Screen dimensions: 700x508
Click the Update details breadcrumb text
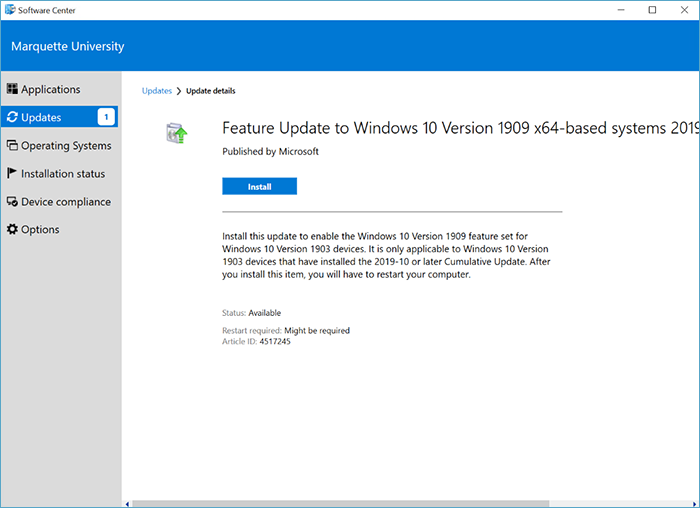pos(211,91)
